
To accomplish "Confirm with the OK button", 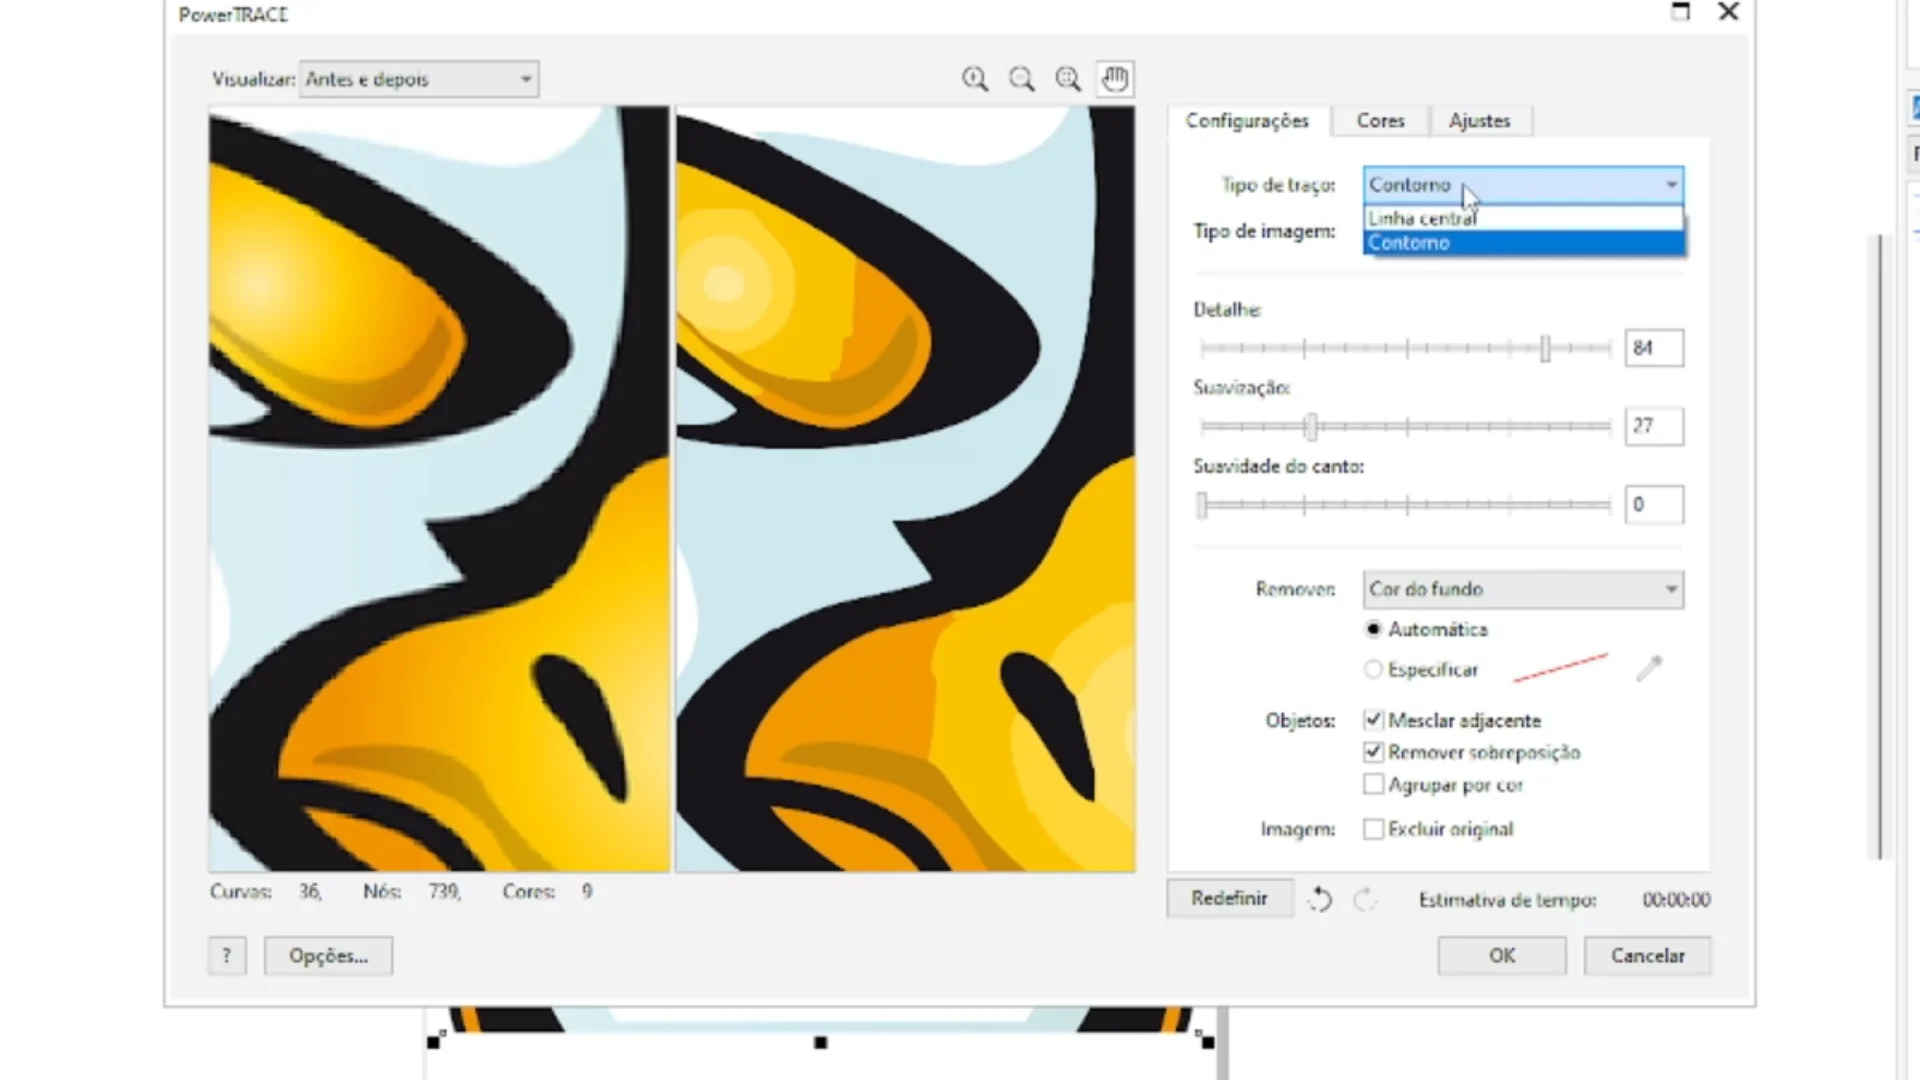I will 1501,956.
